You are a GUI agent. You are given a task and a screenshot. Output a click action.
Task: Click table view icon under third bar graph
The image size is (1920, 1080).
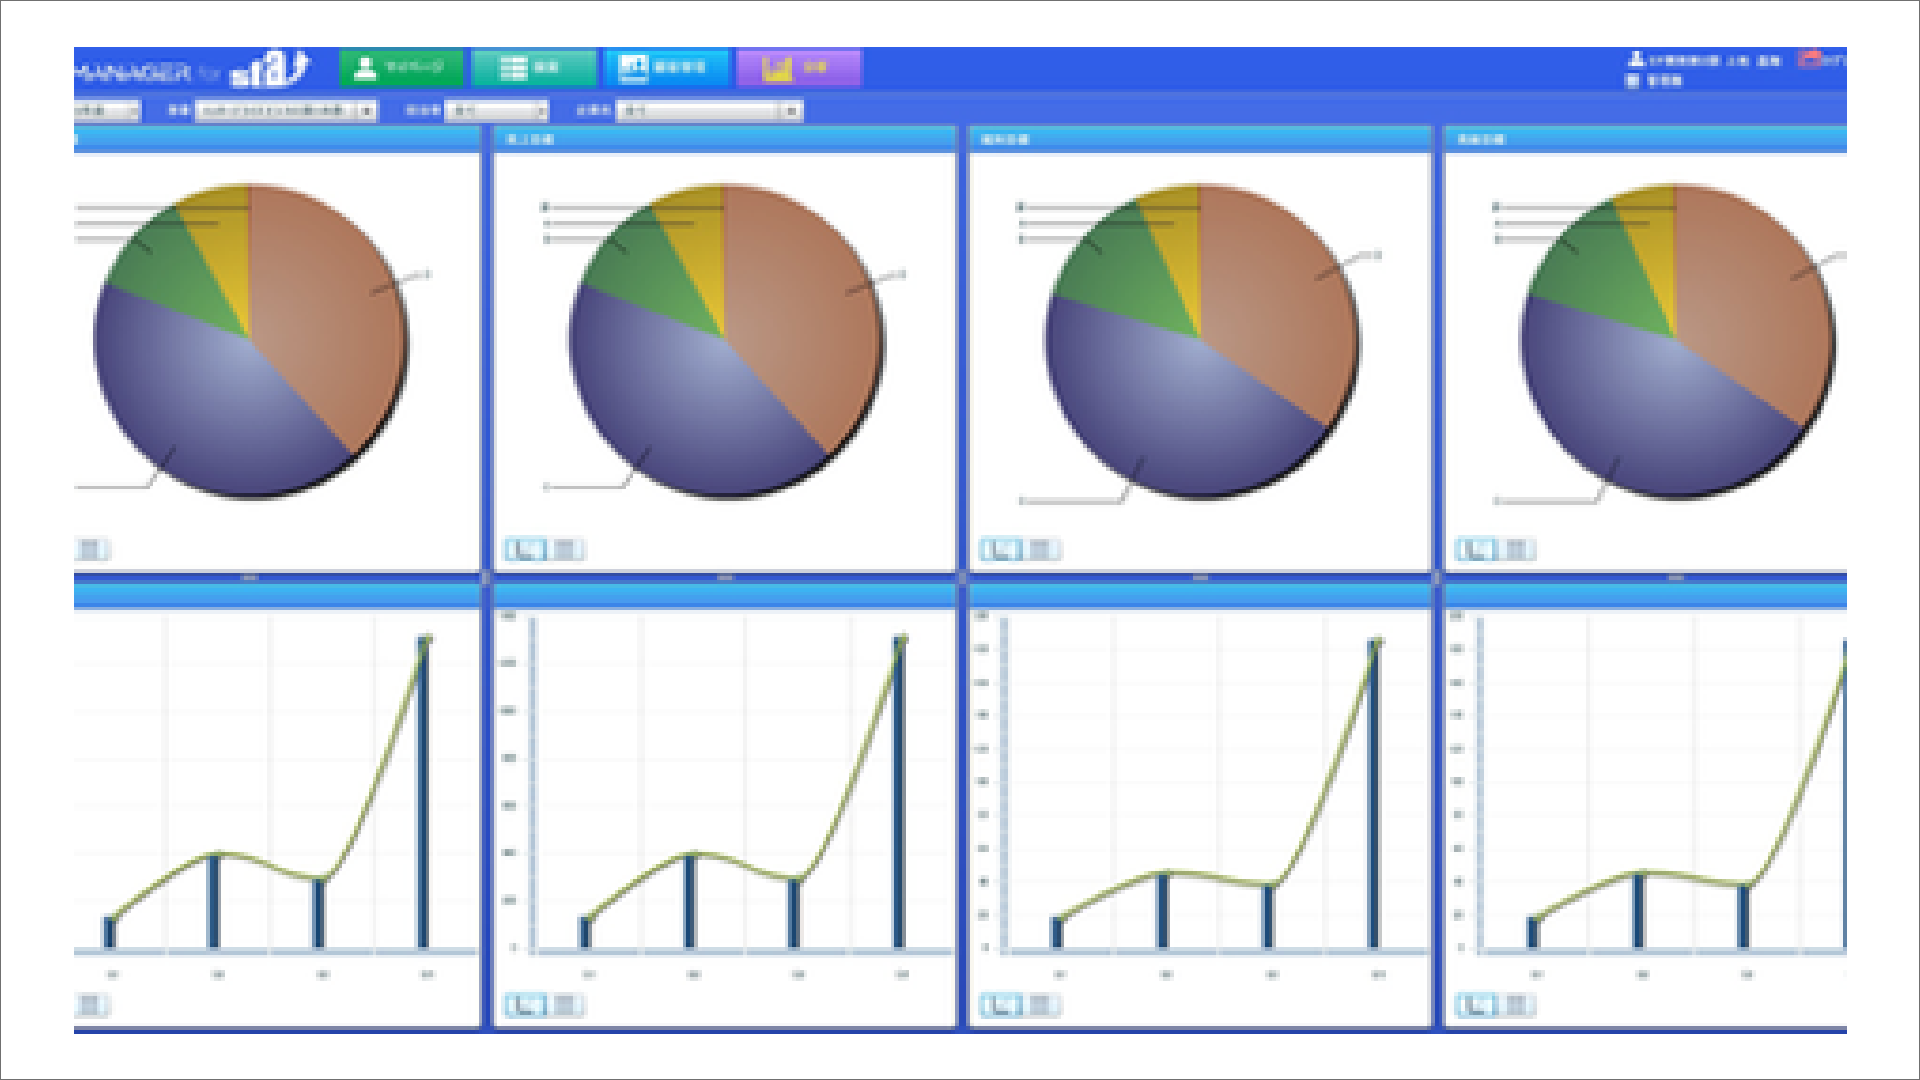[1041, 1005]
